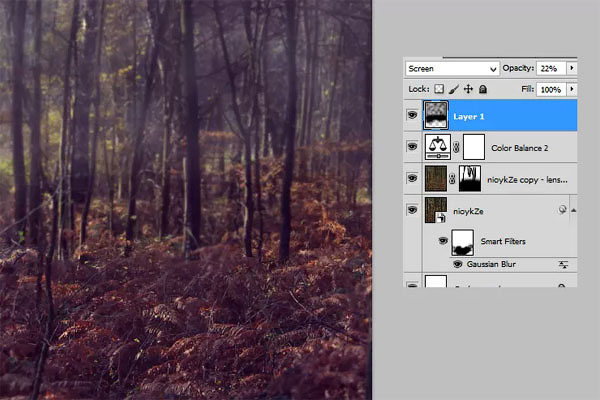Toggle Lock image pixels brush icon
Screen dimensions: 600x400
tap(453, 89)
